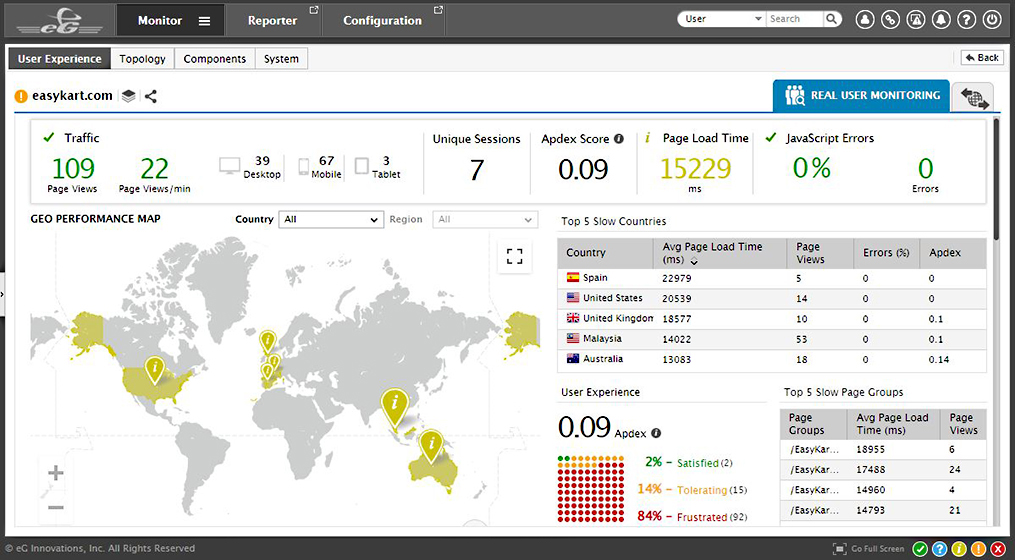Click the map marker over United States
This screenshot has height=560, width=1015.
(154, 369)
